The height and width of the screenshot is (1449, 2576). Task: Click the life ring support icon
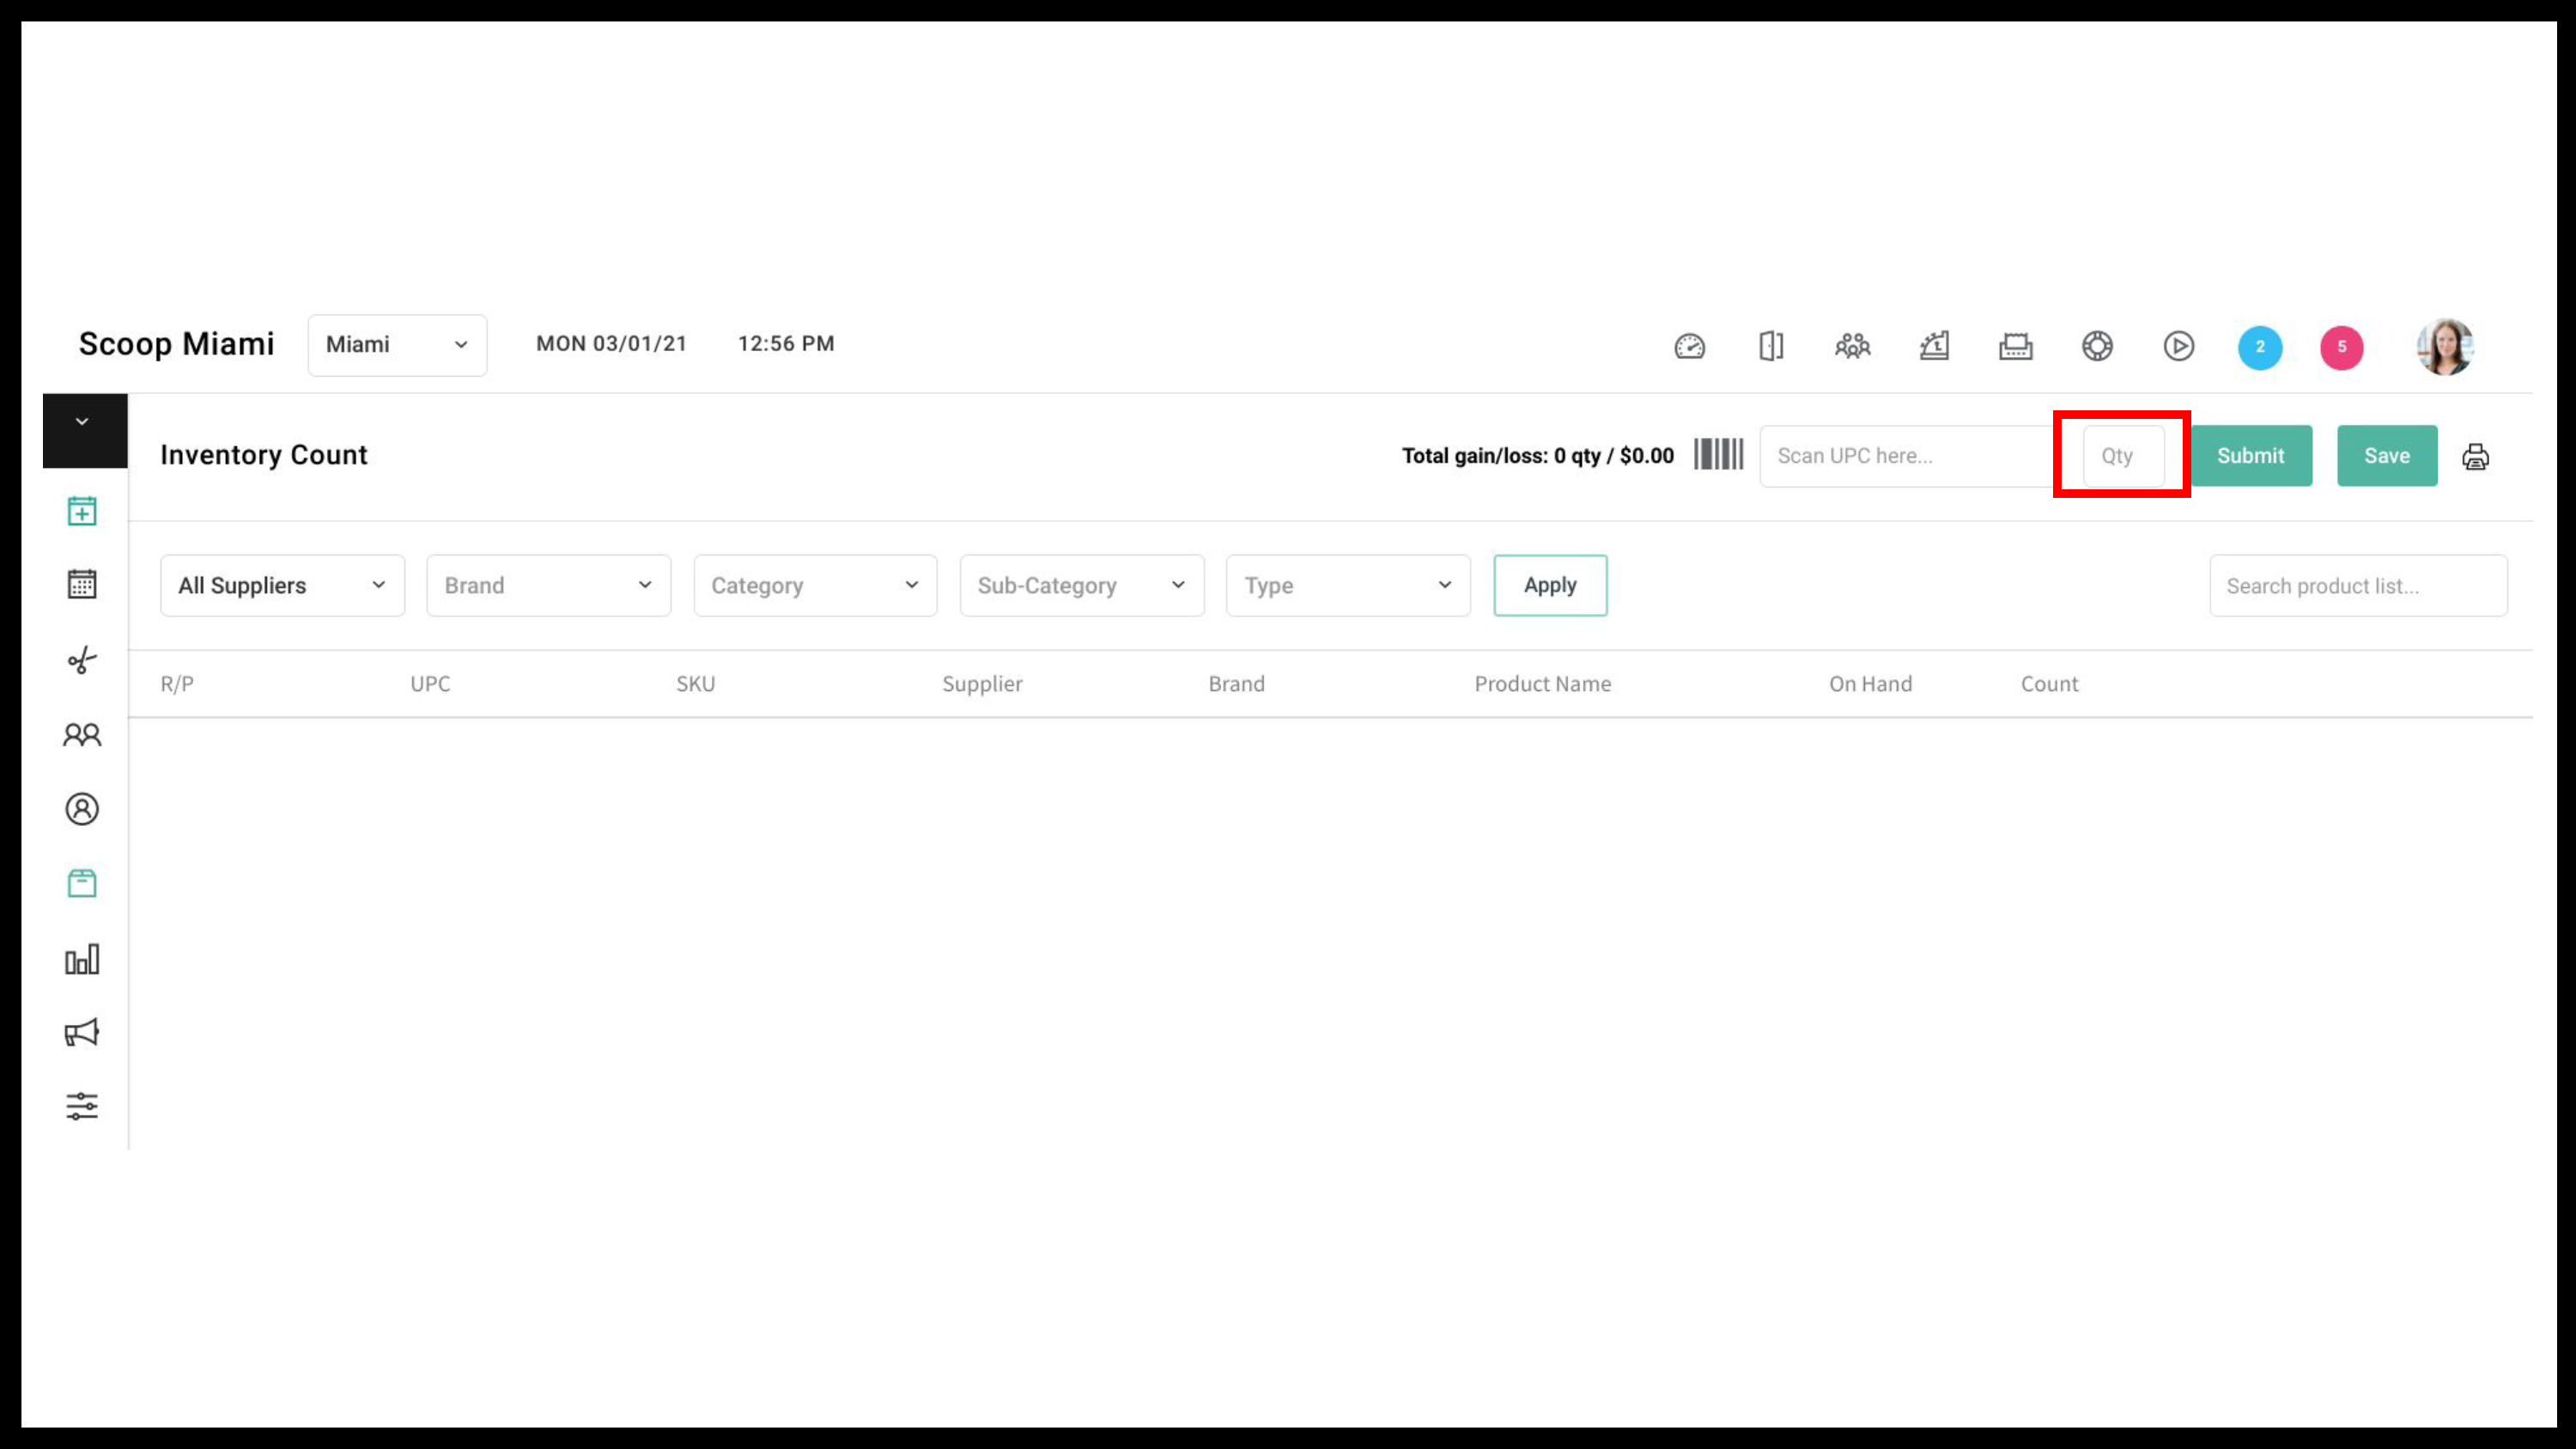(2097, 346)
